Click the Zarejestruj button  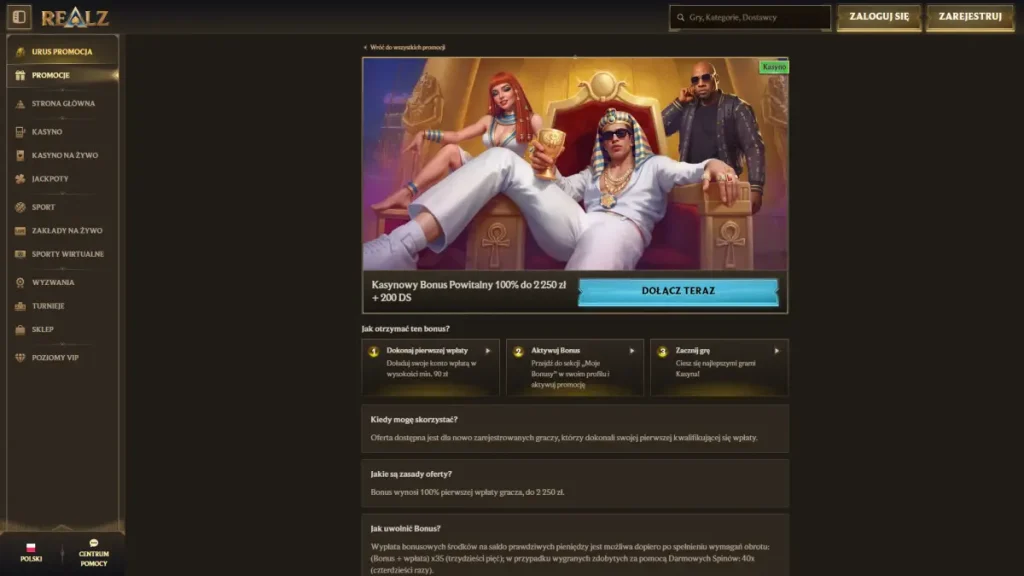[970, 17]
